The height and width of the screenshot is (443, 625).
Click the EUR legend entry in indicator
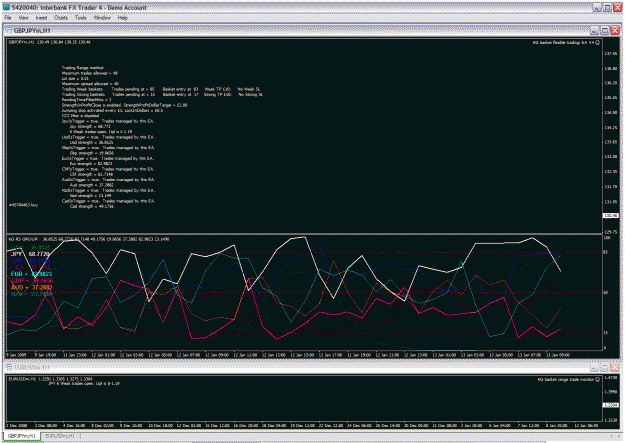point(31,274)
